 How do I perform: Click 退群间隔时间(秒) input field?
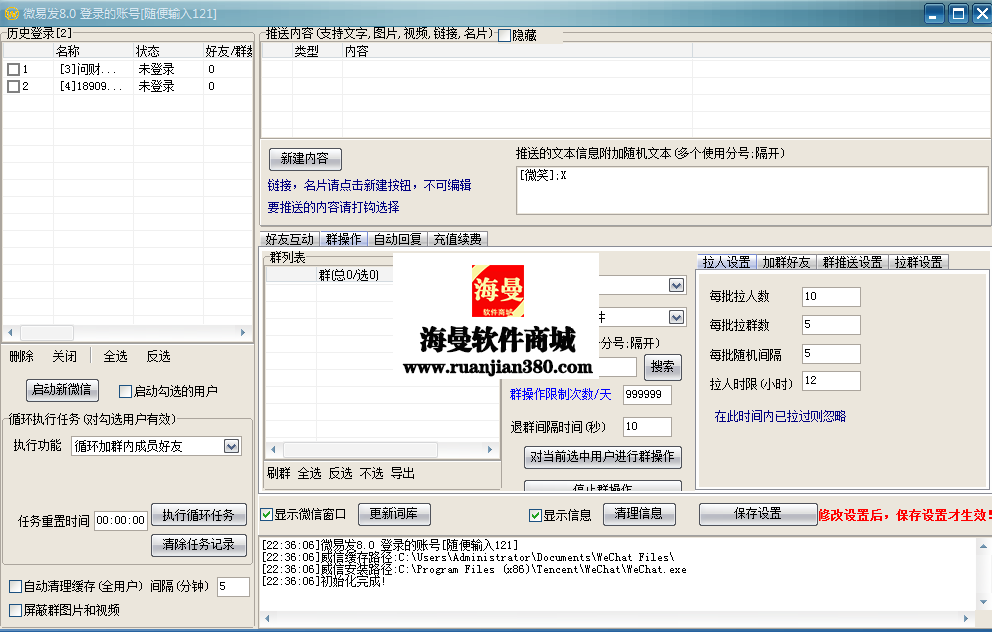(647, 427)
